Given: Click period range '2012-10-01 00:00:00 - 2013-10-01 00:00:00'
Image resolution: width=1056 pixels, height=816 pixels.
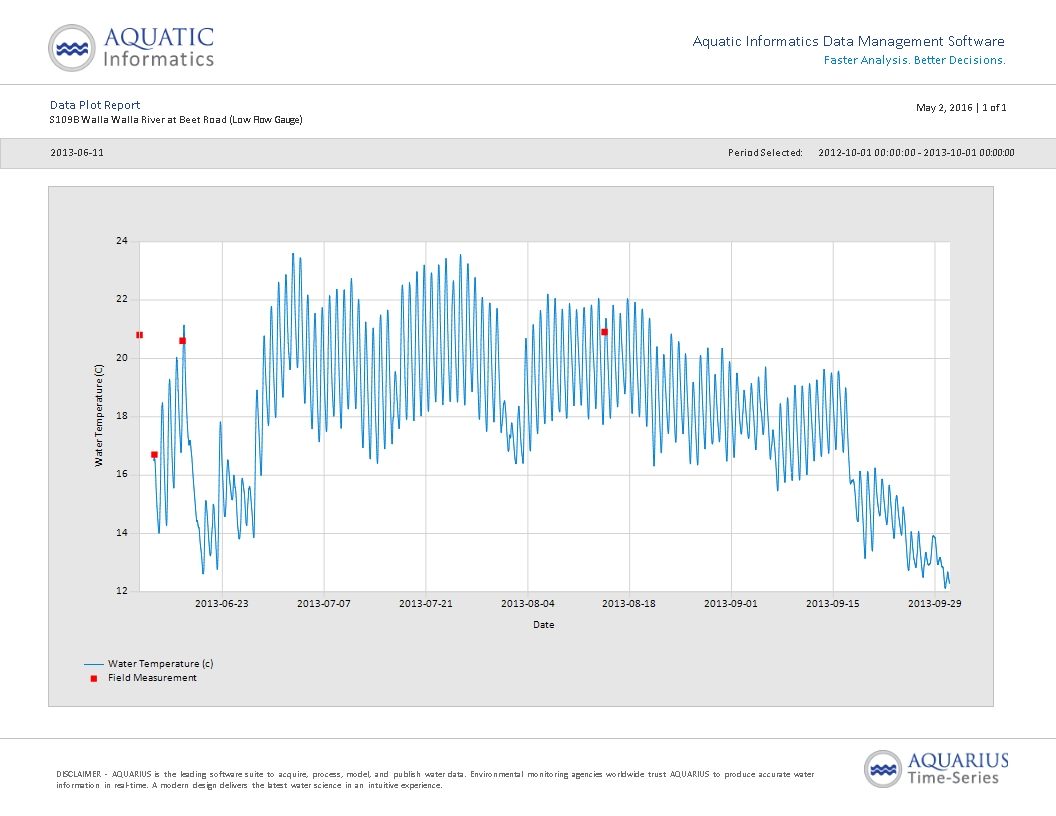Looking at the screenshot, I should click(916, 153).
